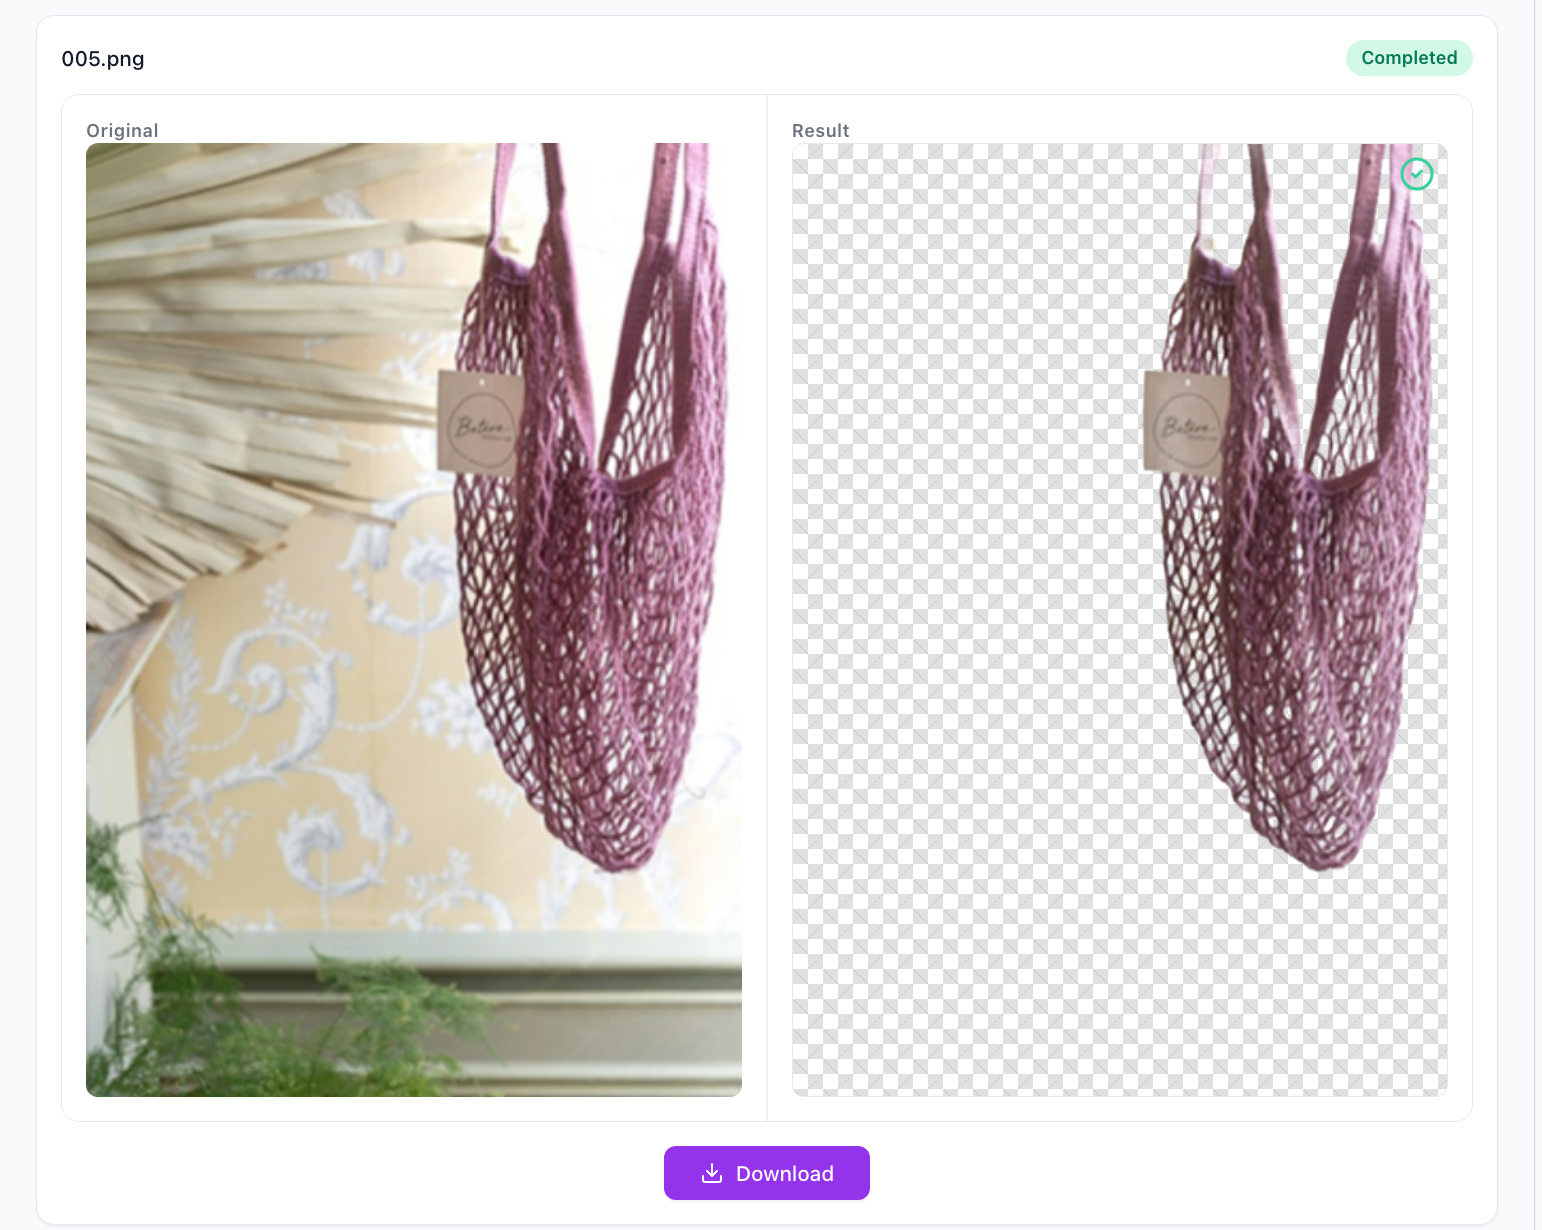1542x1230 pixels.
Task: Click the green checkmark circle on result
Action: click(x=1416, y=174)
